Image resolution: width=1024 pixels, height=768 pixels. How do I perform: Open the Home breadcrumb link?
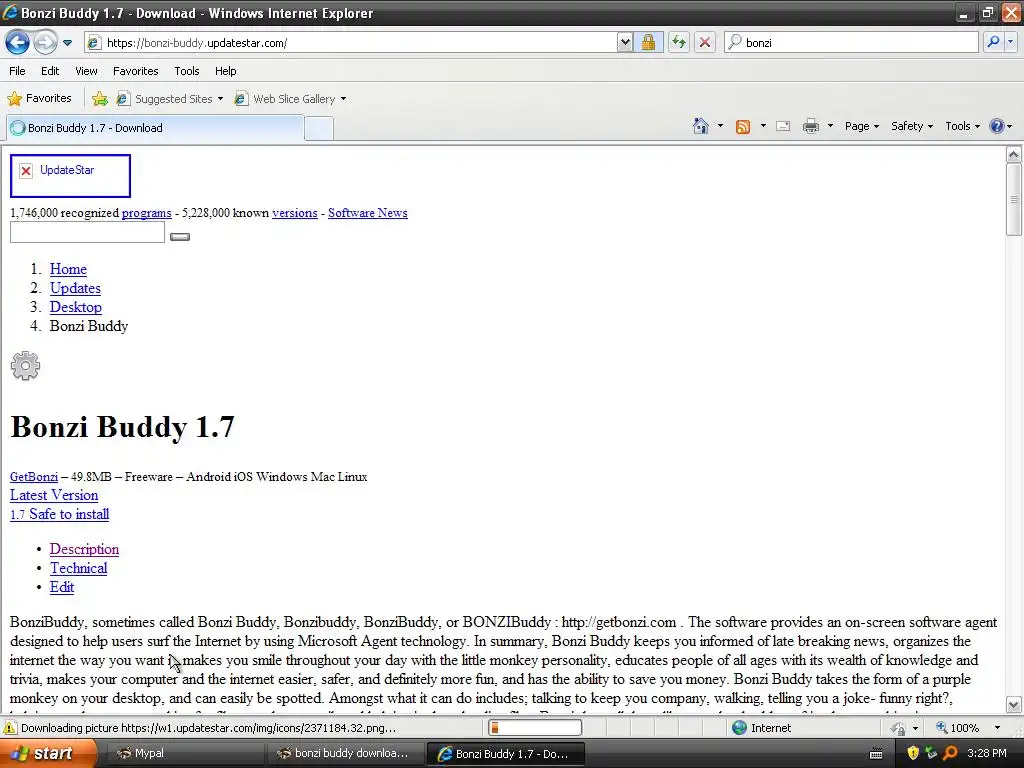[x=68, y=269]
